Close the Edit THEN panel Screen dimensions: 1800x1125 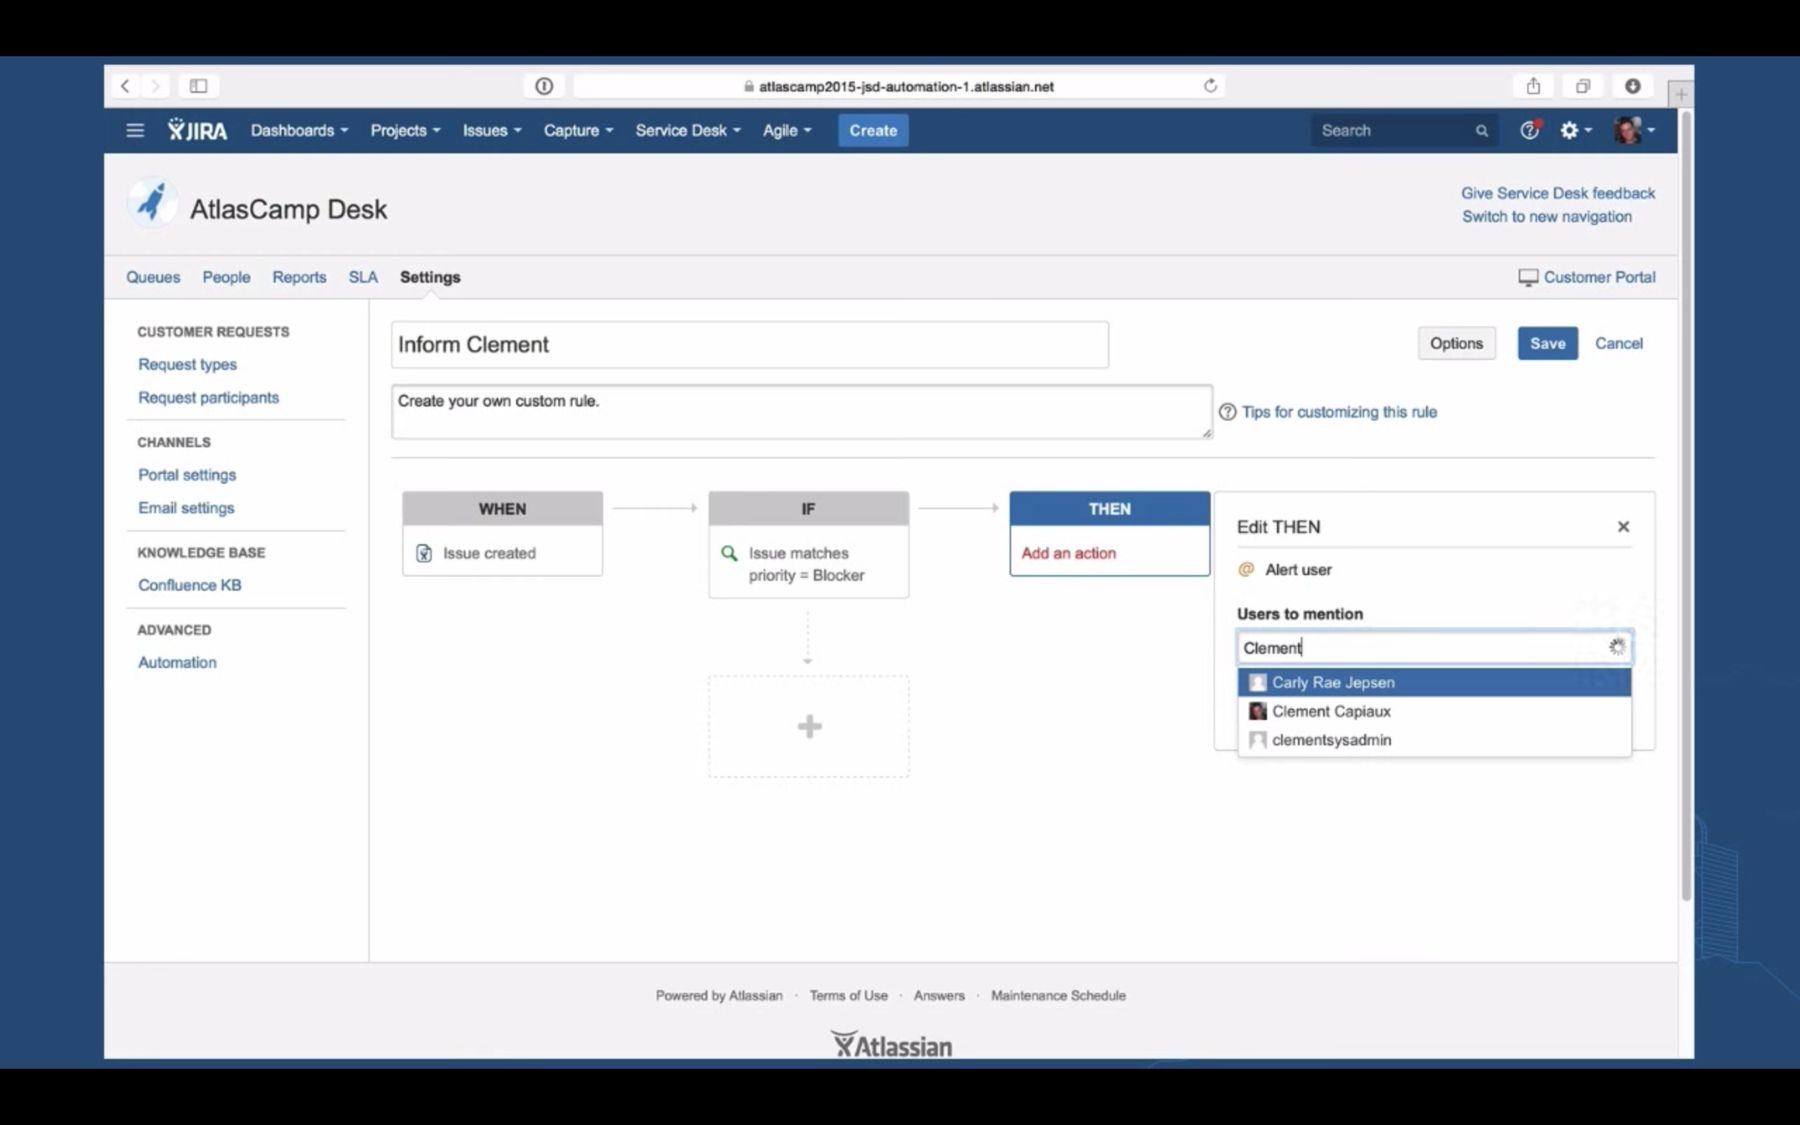pyautogui.click(x=1623, y=527)
